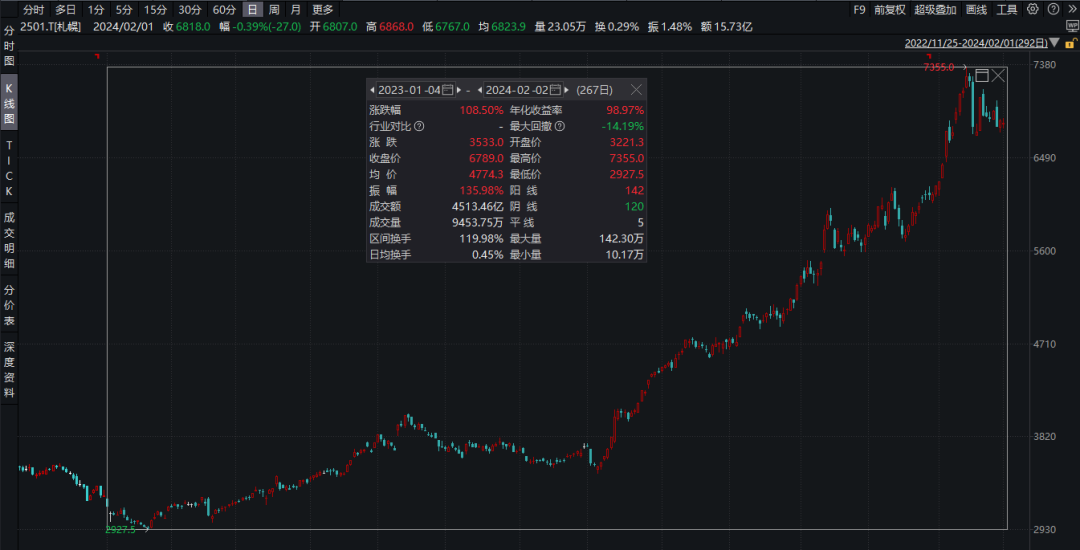The image size is (1080, 550).
Task: Open the 工具 tools menu
Action: [1007, 9]
